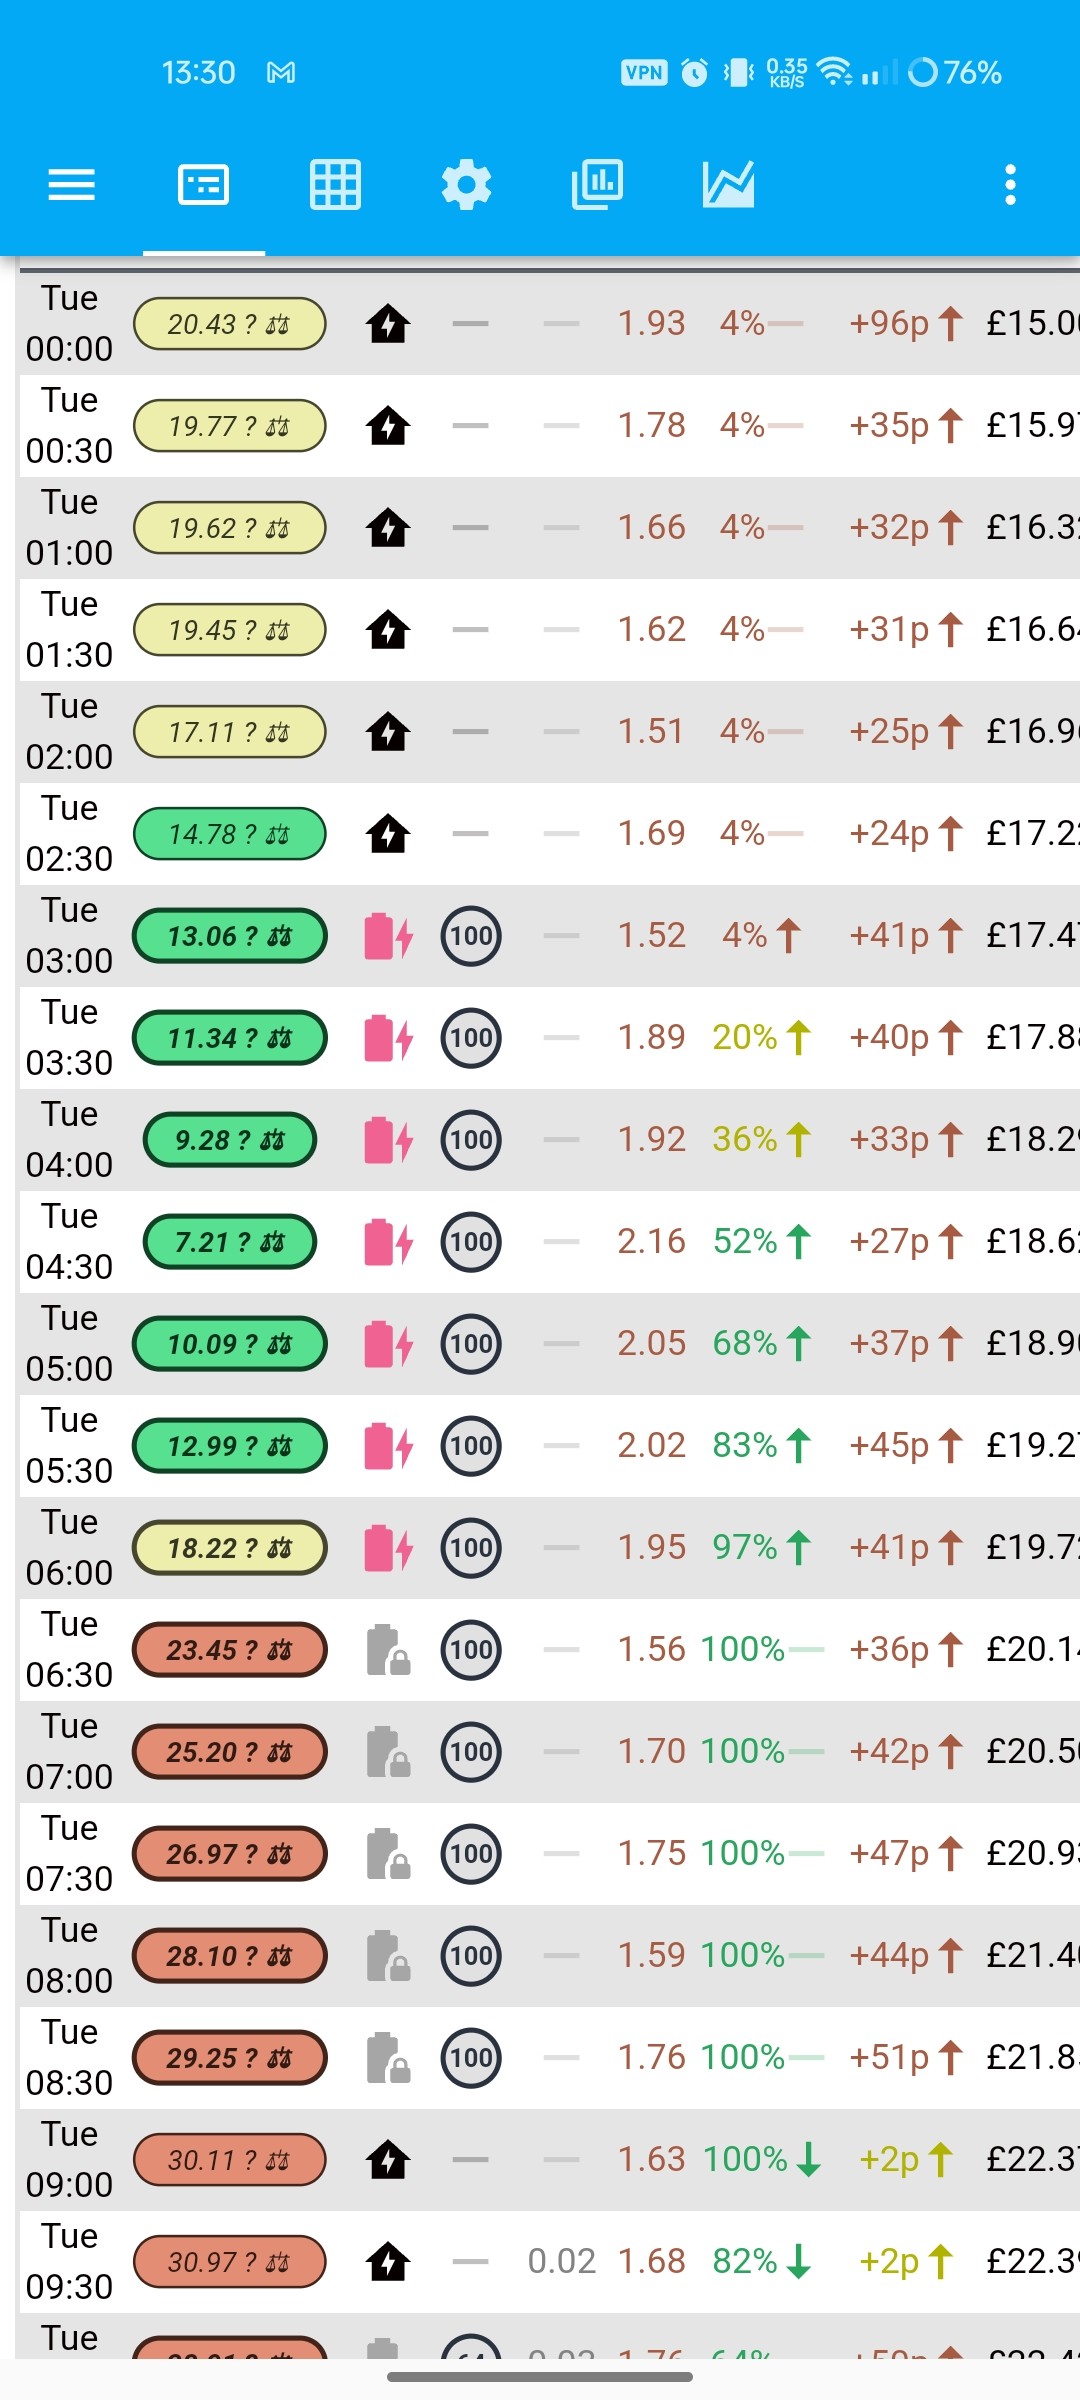The image size is (1080, 2400).
Task: Tap the locked battery icon at Tue 06:30
Action: tap(388, 1650)
